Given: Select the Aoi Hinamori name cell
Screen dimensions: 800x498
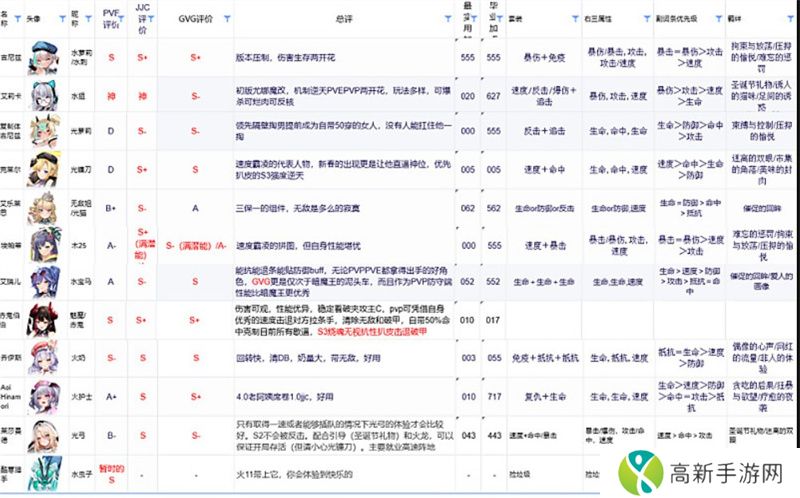Looking at the screenshot, I should pos(12,396).
